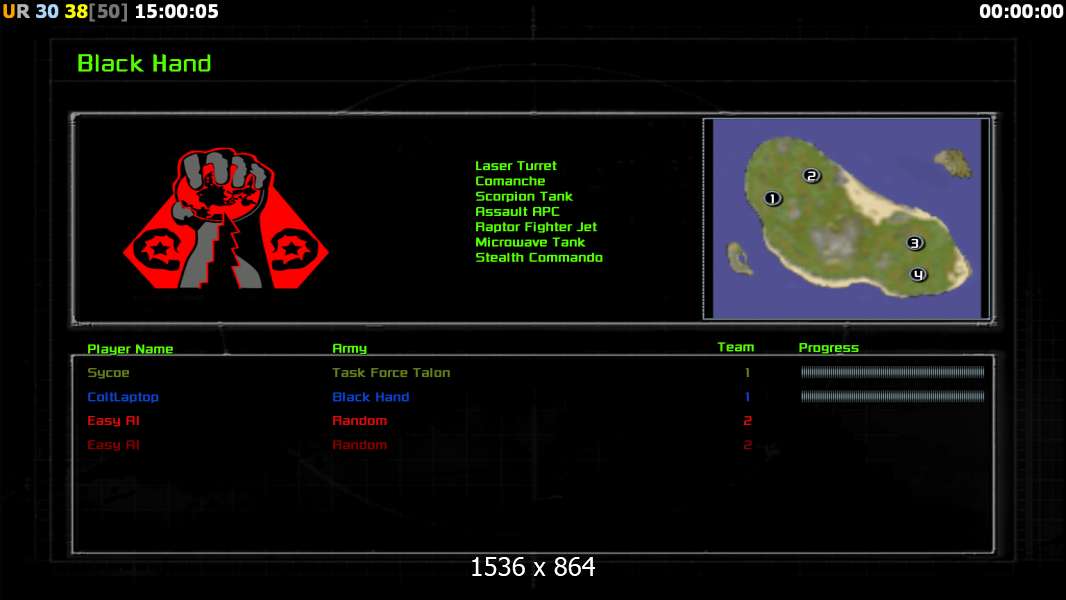Click the island minimap preview
1066x600 pixels.
point(846,218)
